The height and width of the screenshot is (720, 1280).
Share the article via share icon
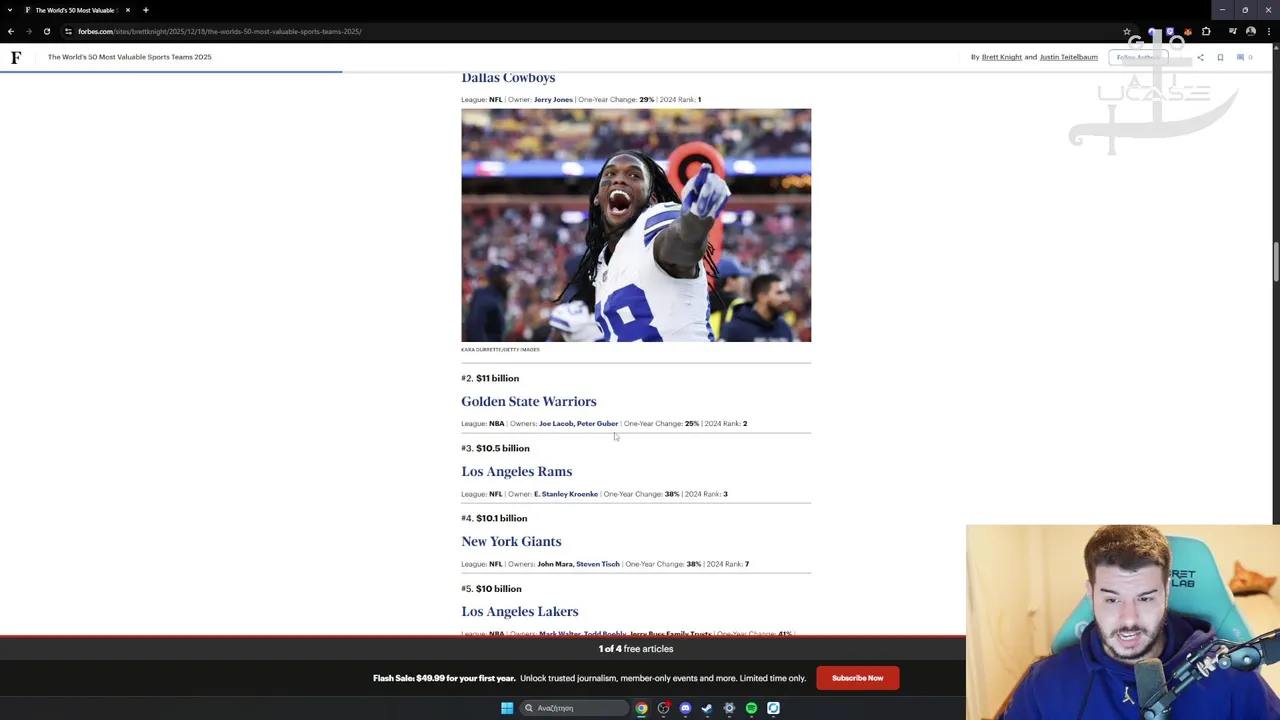1200,57
